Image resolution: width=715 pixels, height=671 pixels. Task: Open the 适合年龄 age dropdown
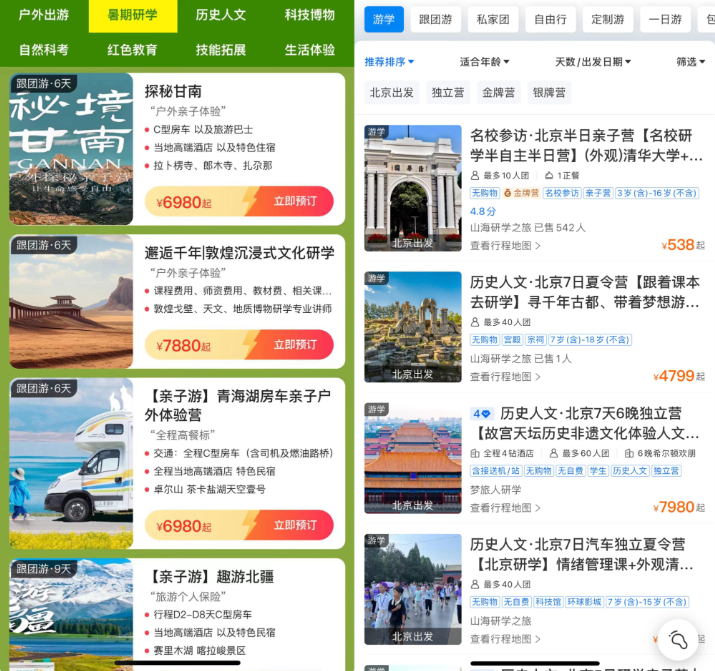coord(489,62)
